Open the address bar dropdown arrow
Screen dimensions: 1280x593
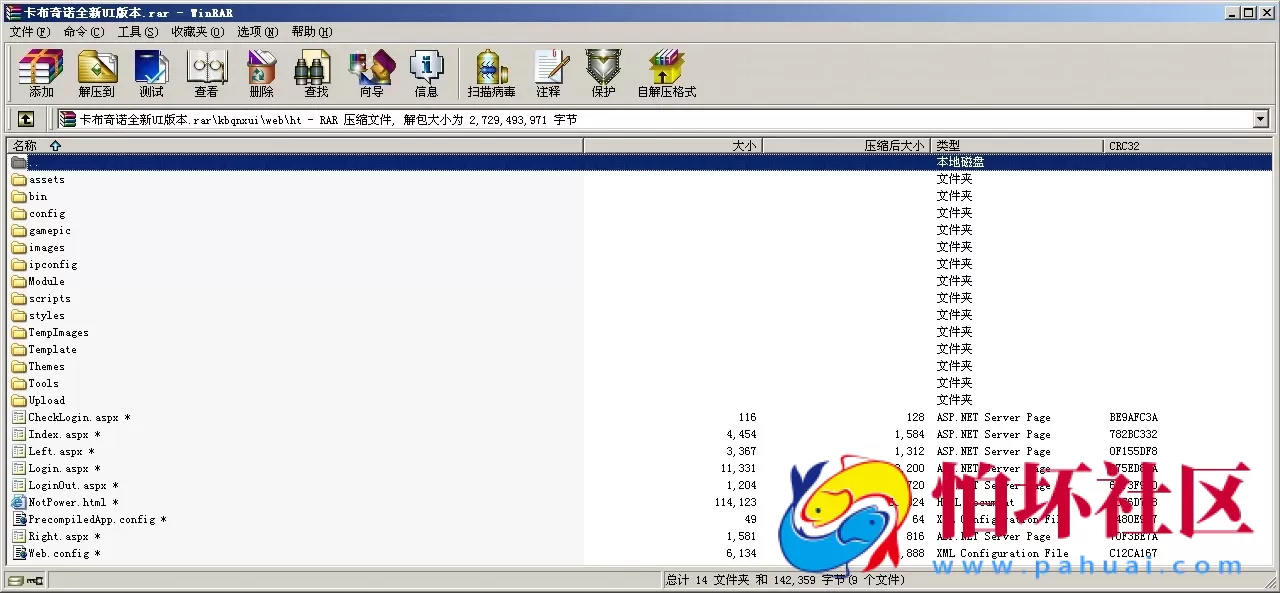[x=1261, y=118]
